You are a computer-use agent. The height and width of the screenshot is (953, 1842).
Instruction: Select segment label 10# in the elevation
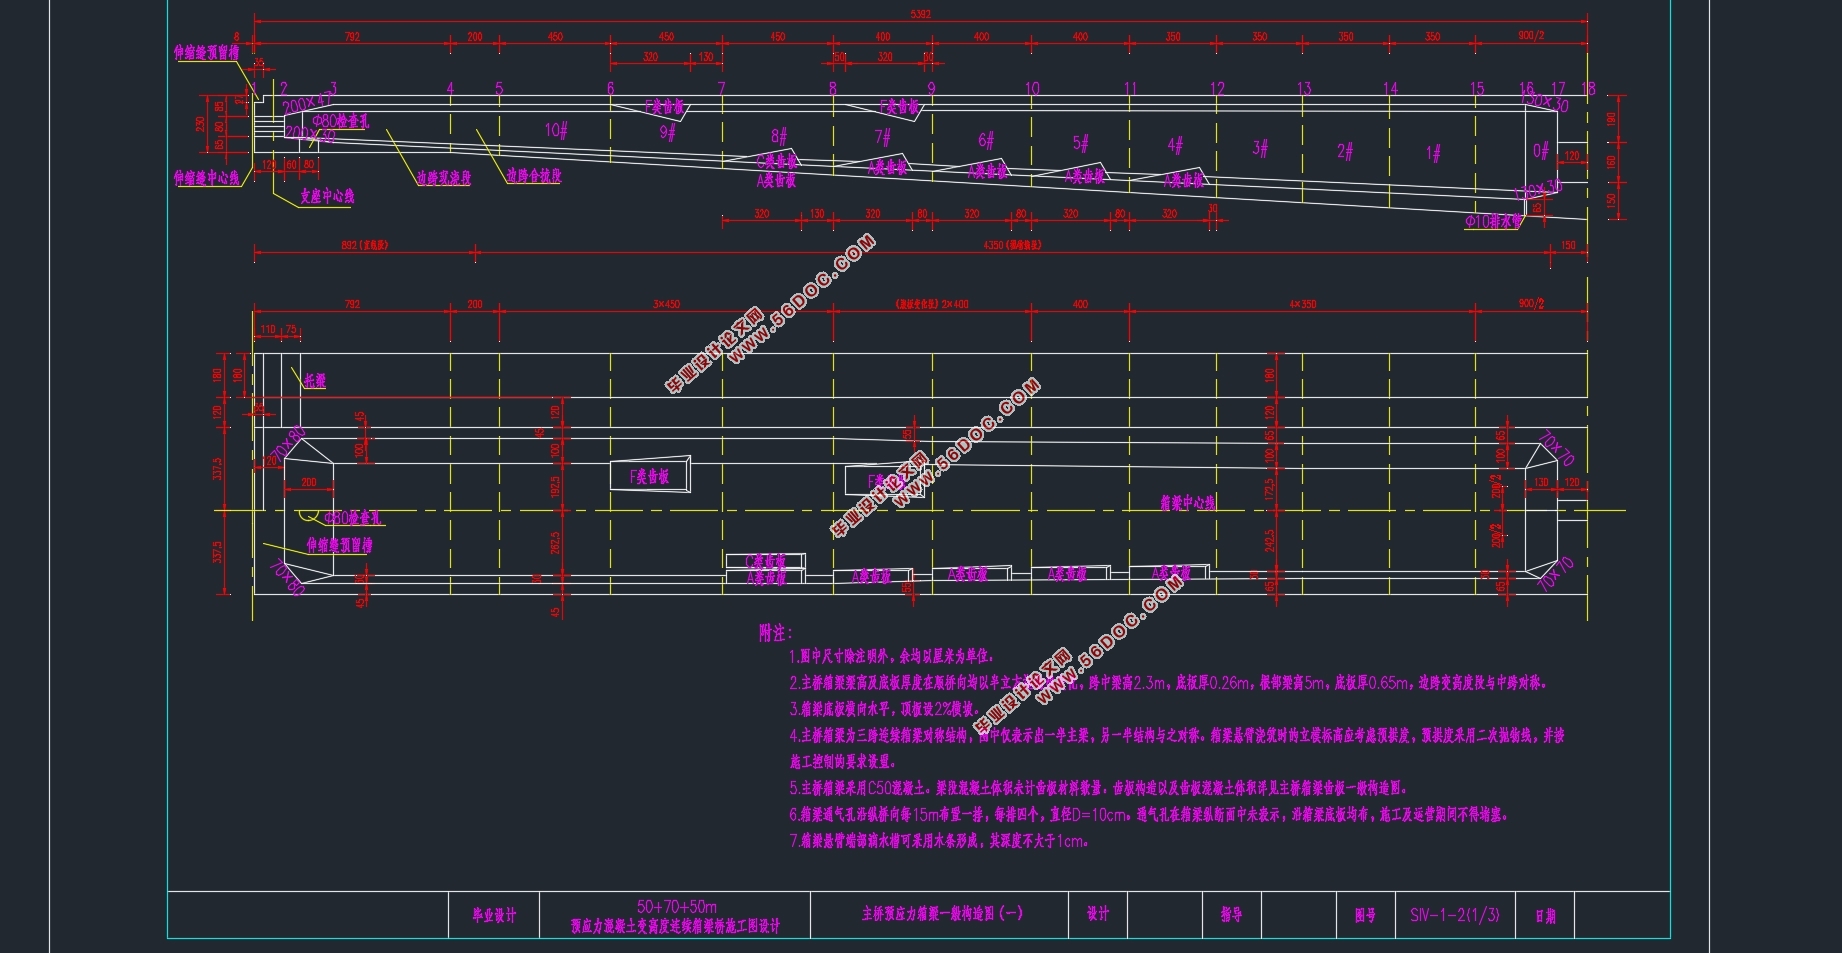(557, 130)
